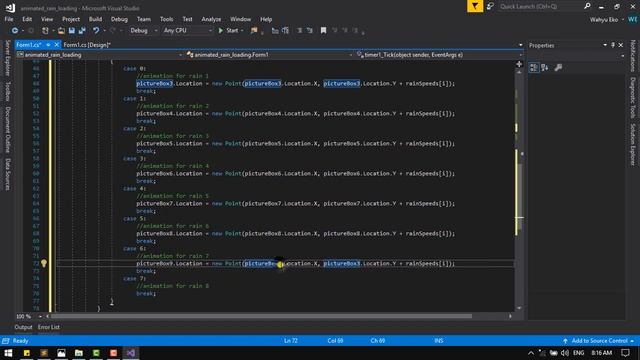
Task: Expand the Wahyu Eko account dropdown
Action: point(623,20)
